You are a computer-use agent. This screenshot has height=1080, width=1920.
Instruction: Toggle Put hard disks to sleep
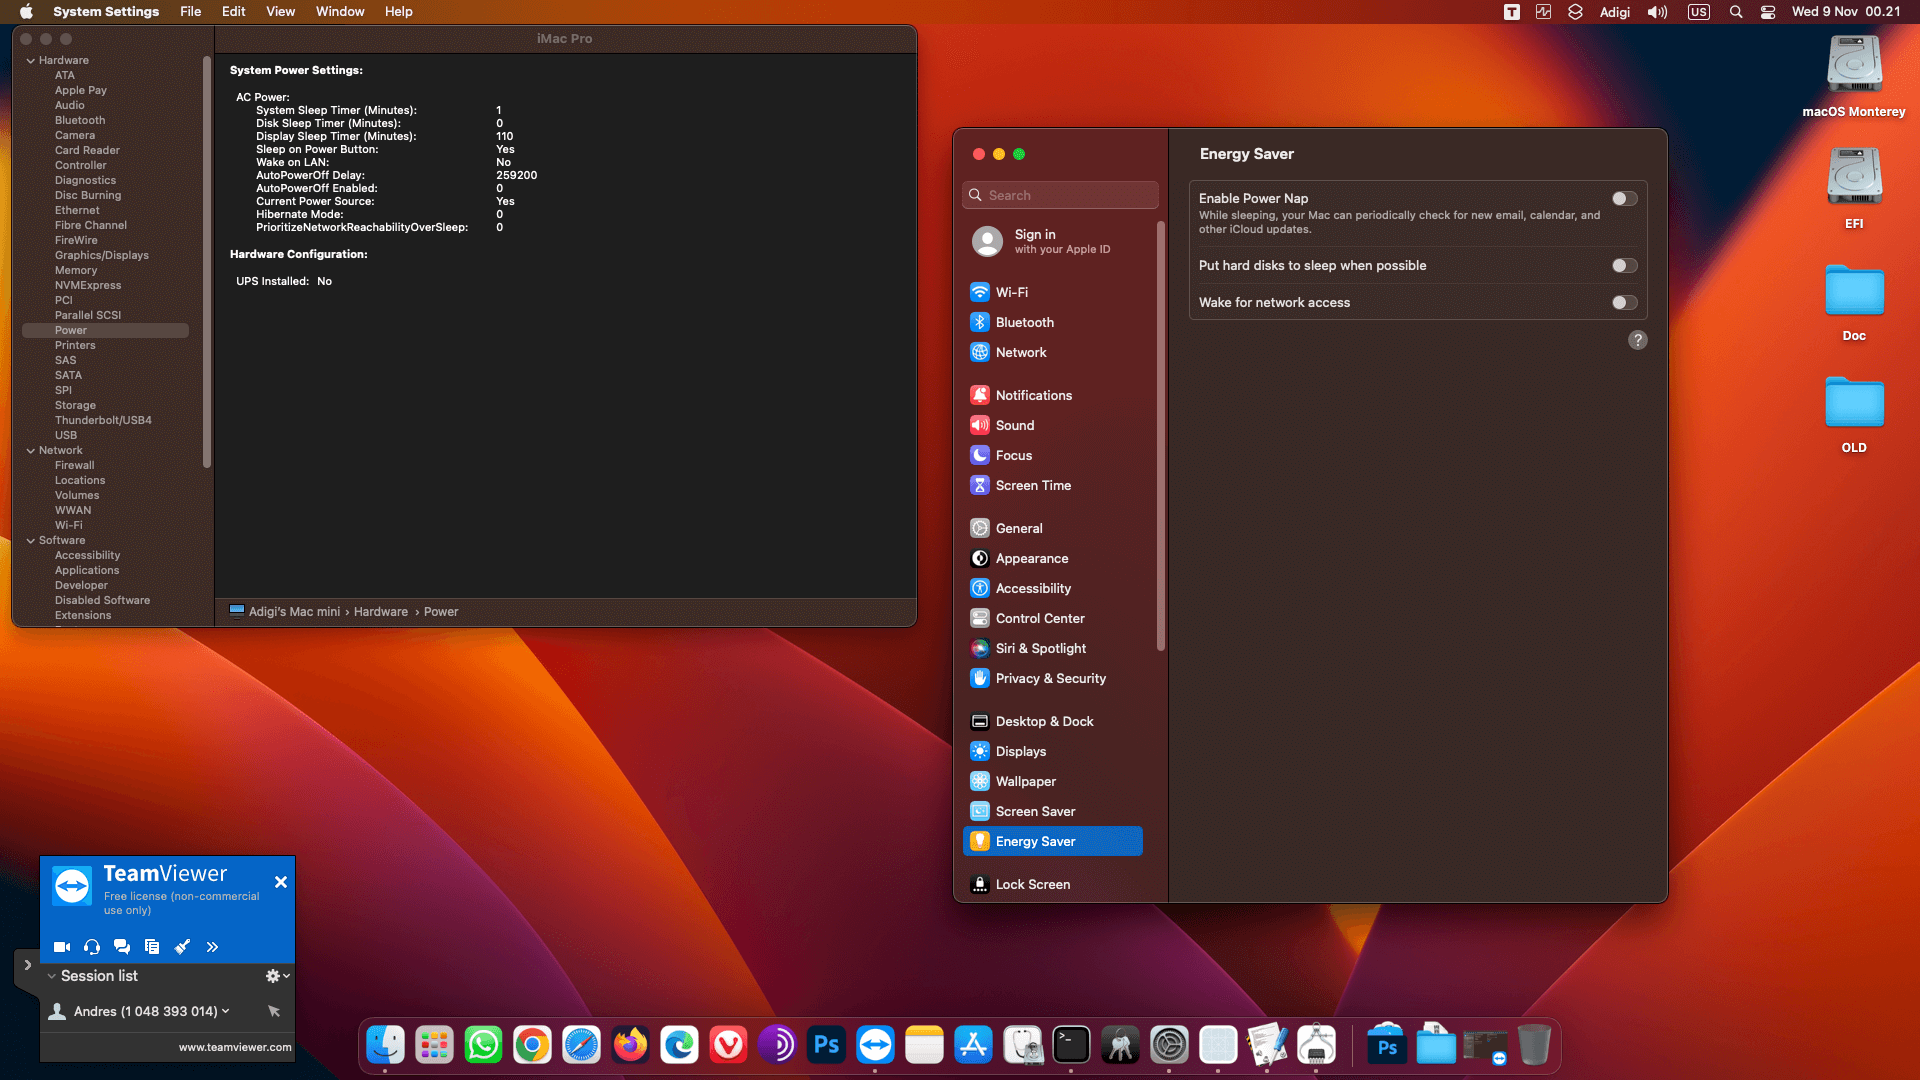tap(1624, 266)
